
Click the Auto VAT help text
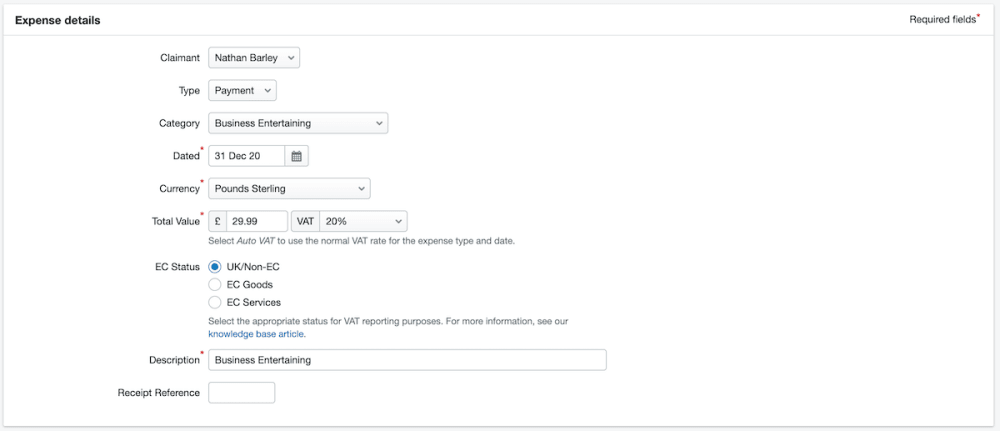(361, 241)
